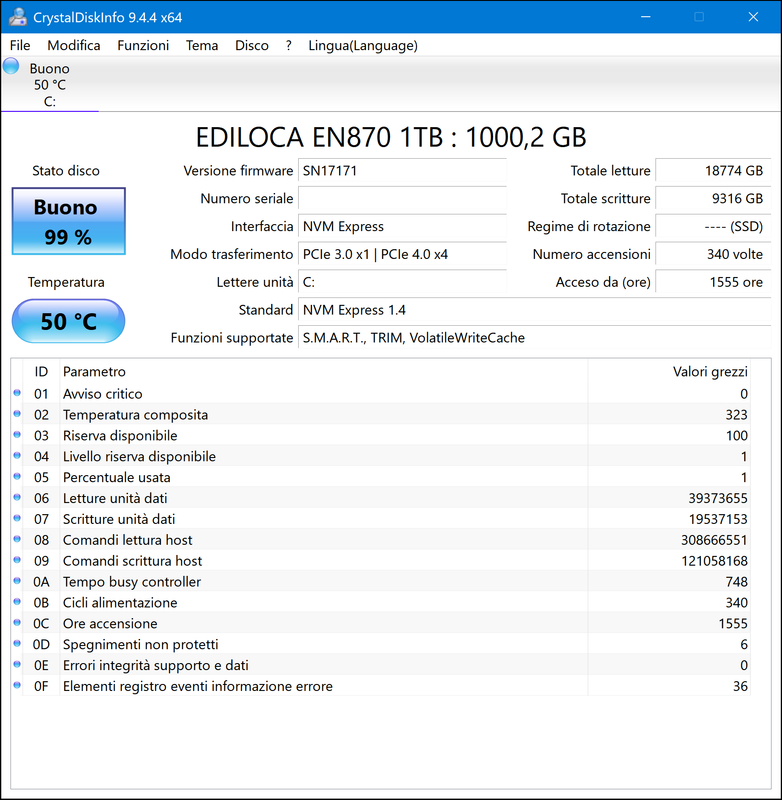Click the status dot for Comandi scrittura host
782x800 pixels.
(x=17, y=560)
